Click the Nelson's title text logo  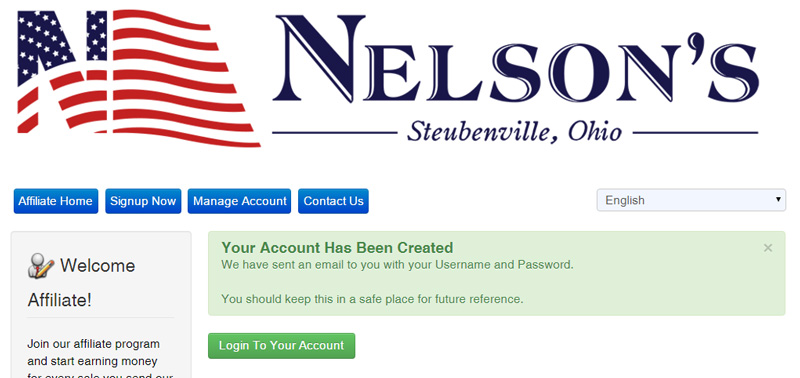515,60
